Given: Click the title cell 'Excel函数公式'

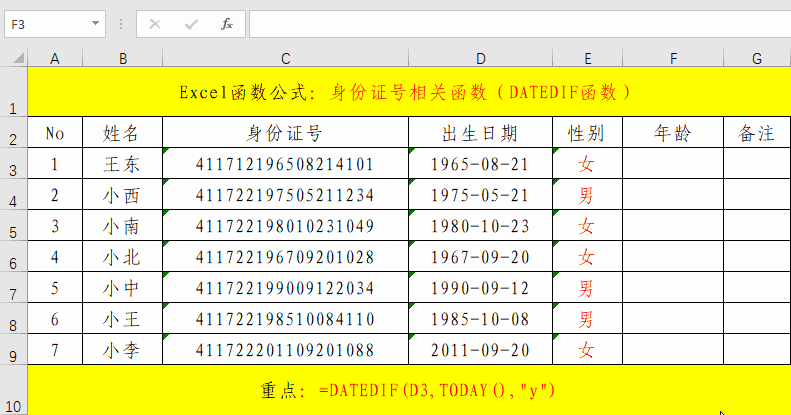Looking at the screenshot, I should 409,92.
